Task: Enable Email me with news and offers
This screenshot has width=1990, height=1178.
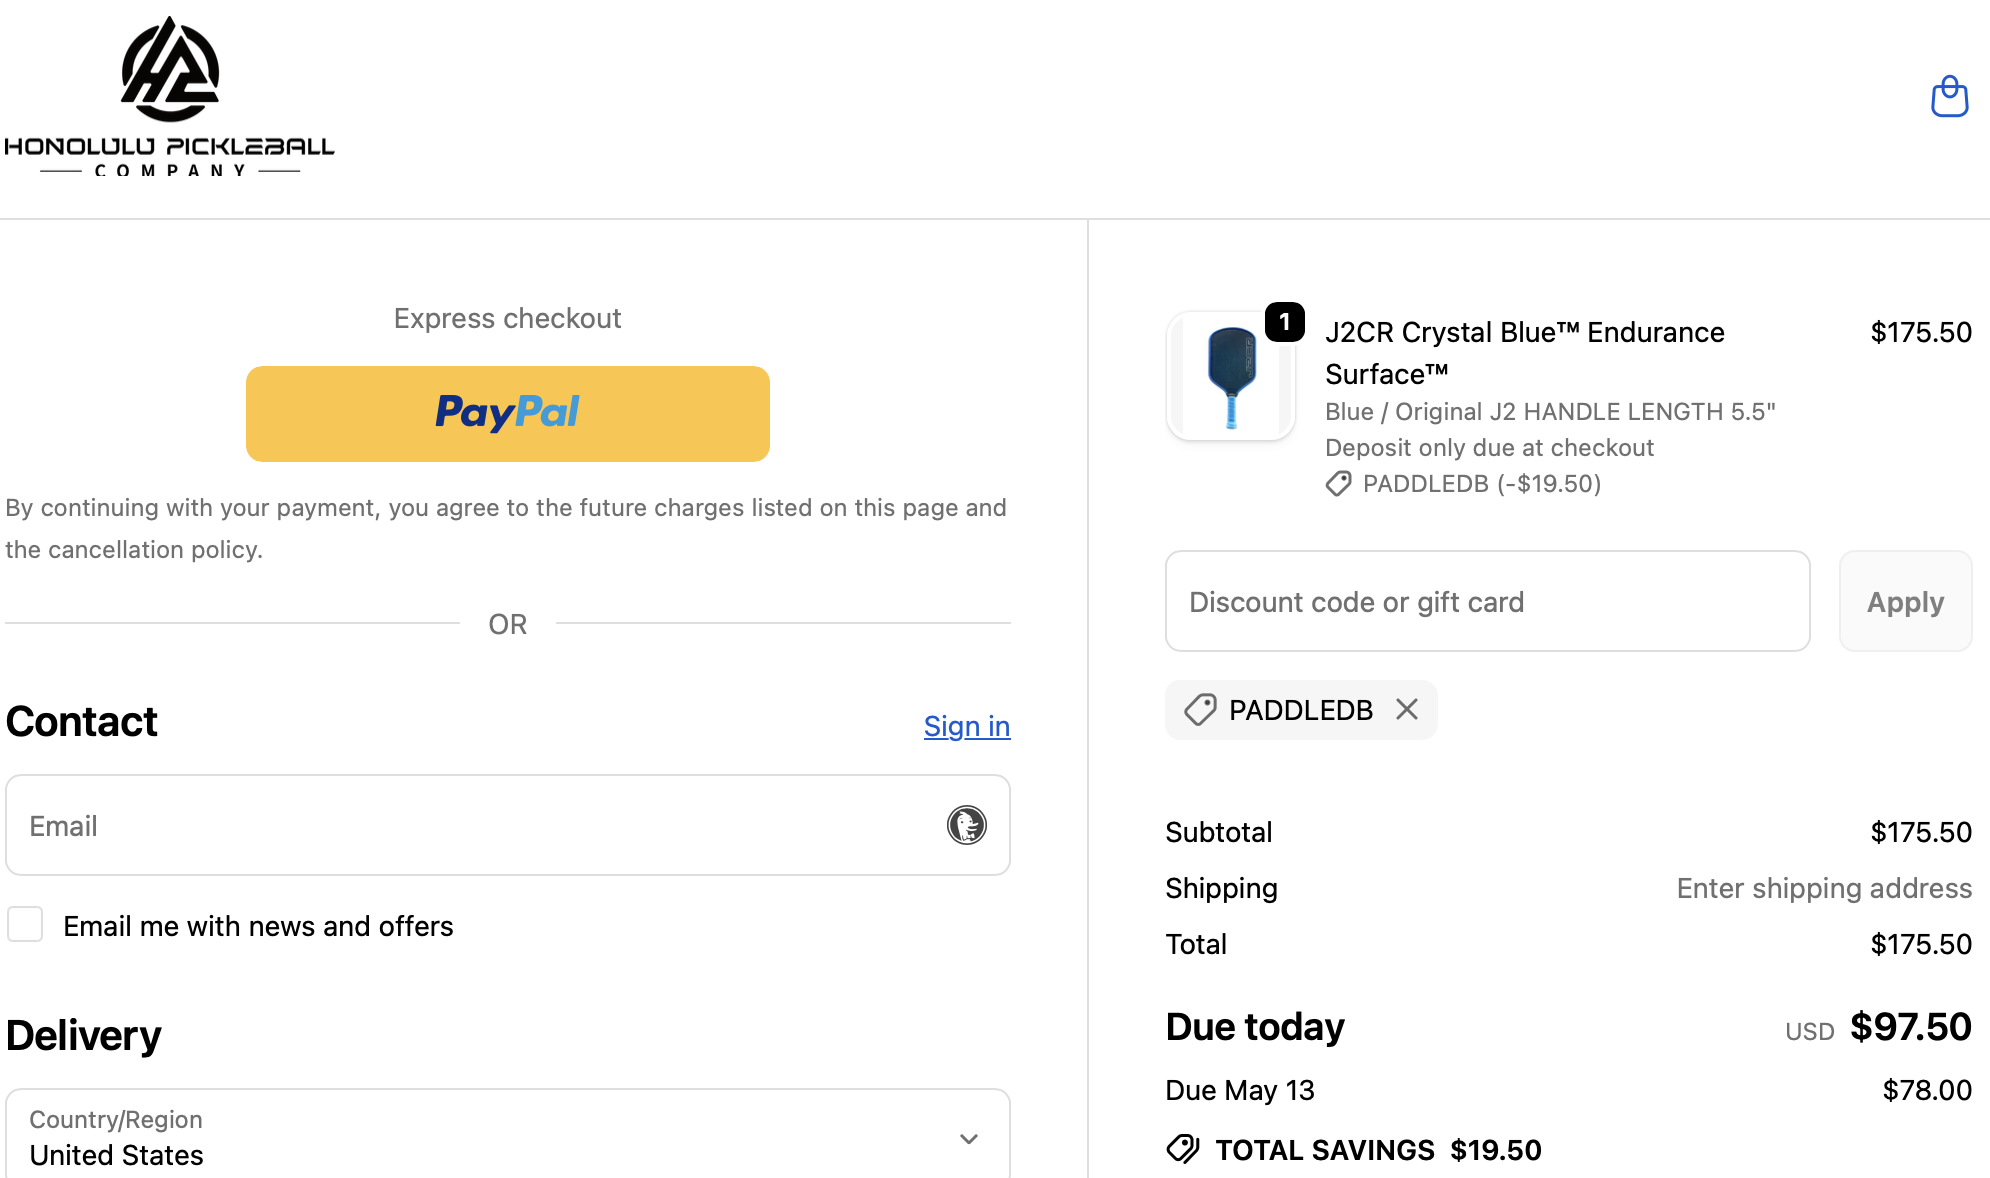Action: click(x=25, y=924)
